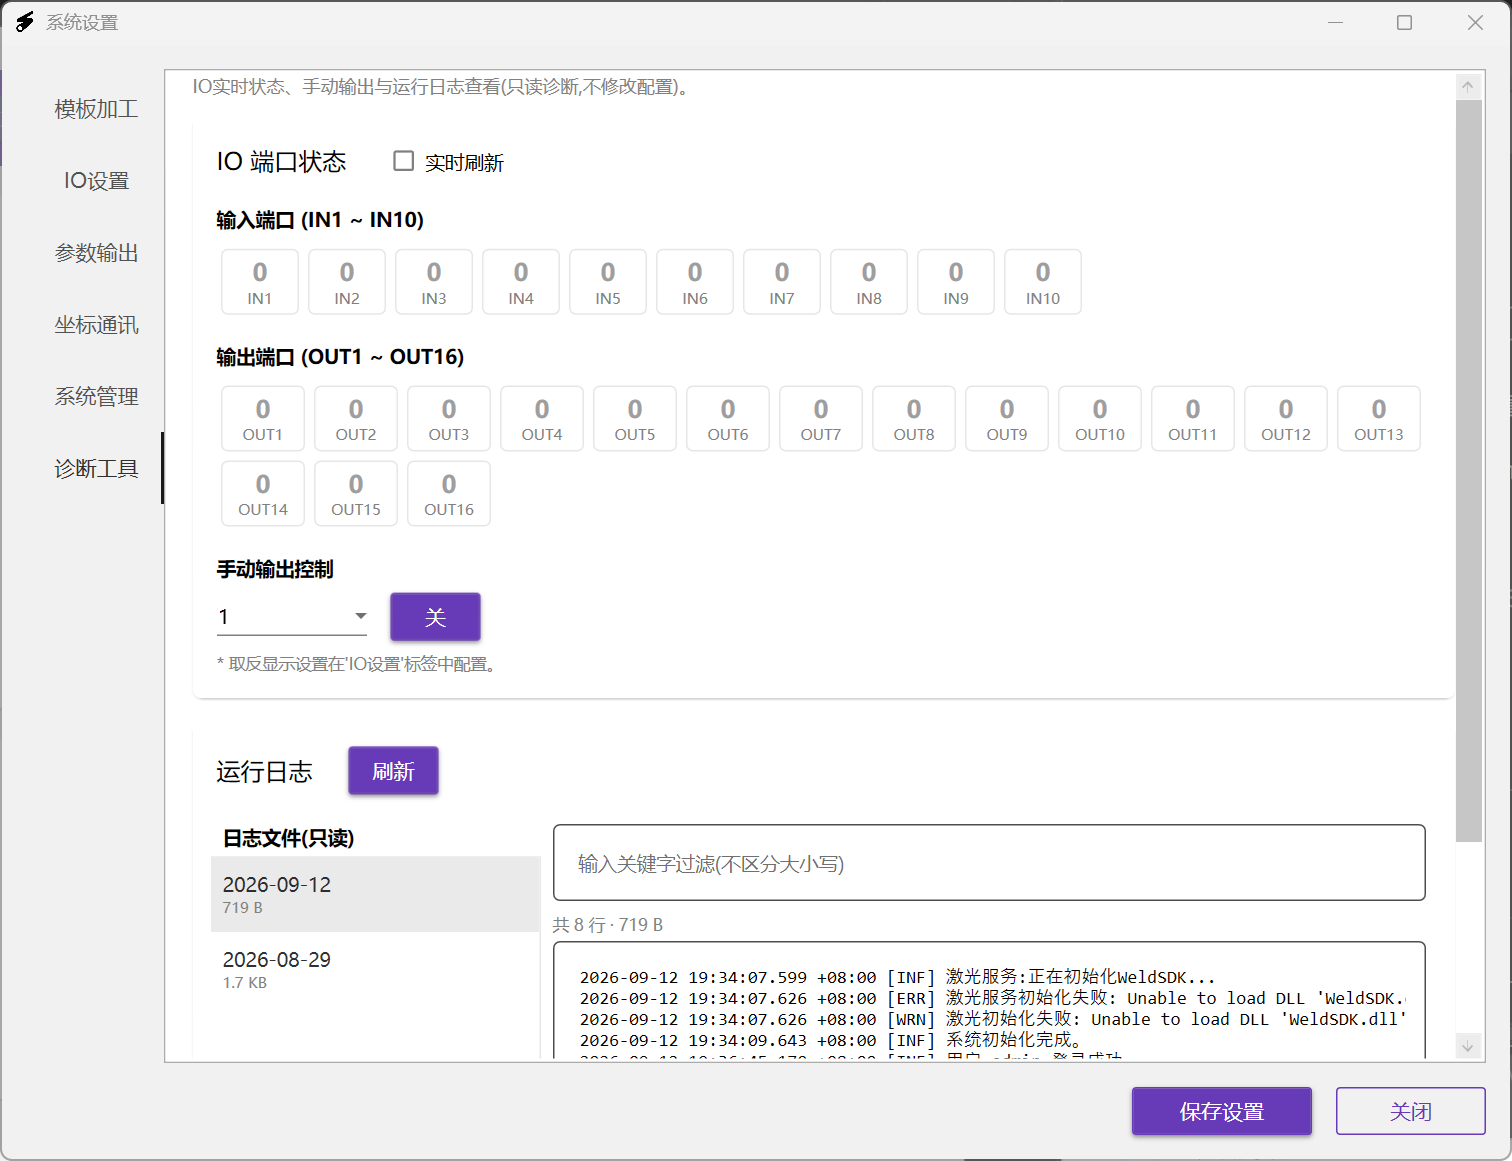1512x1161 pixels.
Task: Click the OUT1 output status tile
Action: coord(263,419)
